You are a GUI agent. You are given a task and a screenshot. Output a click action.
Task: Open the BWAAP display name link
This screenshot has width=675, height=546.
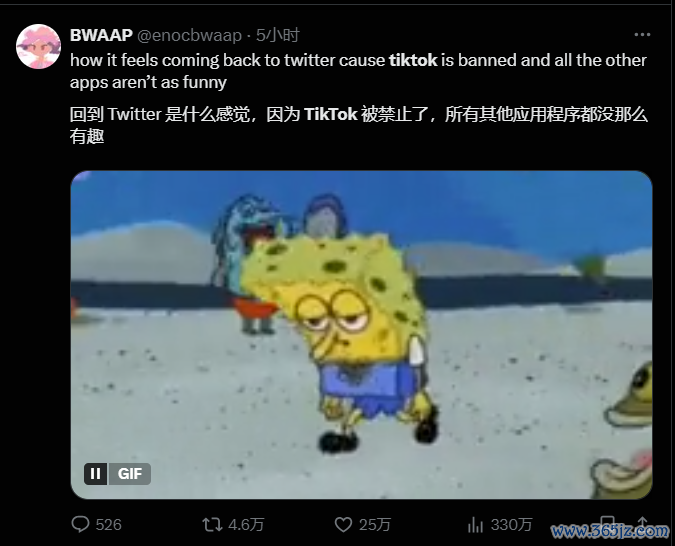tap(101, 35)
